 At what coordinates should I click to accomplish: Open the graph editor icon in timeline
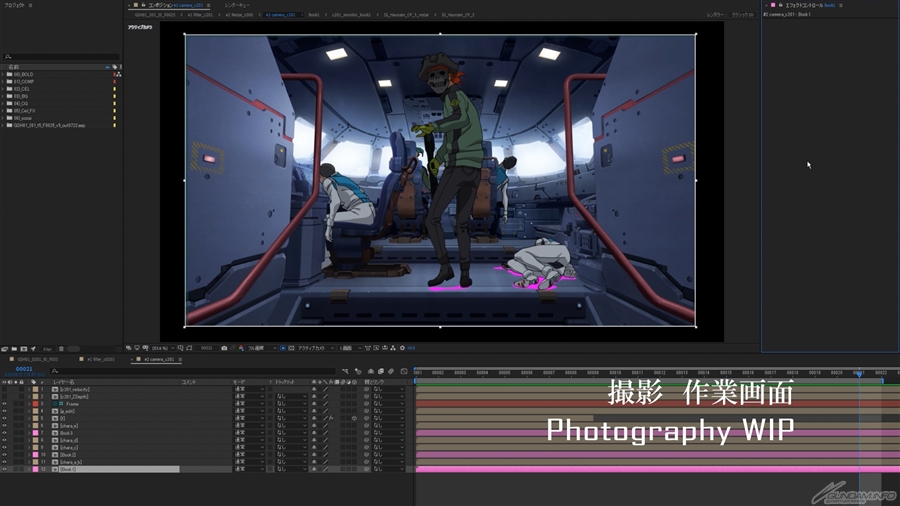tap(404, 372)
